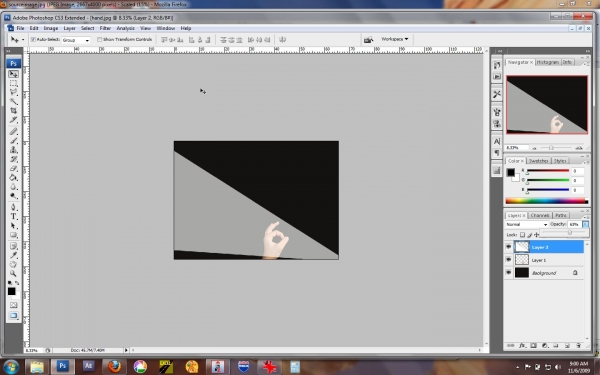The image size is (600, 375).
Task: Switch to the Channels tab
Action: tap(540, 215)
